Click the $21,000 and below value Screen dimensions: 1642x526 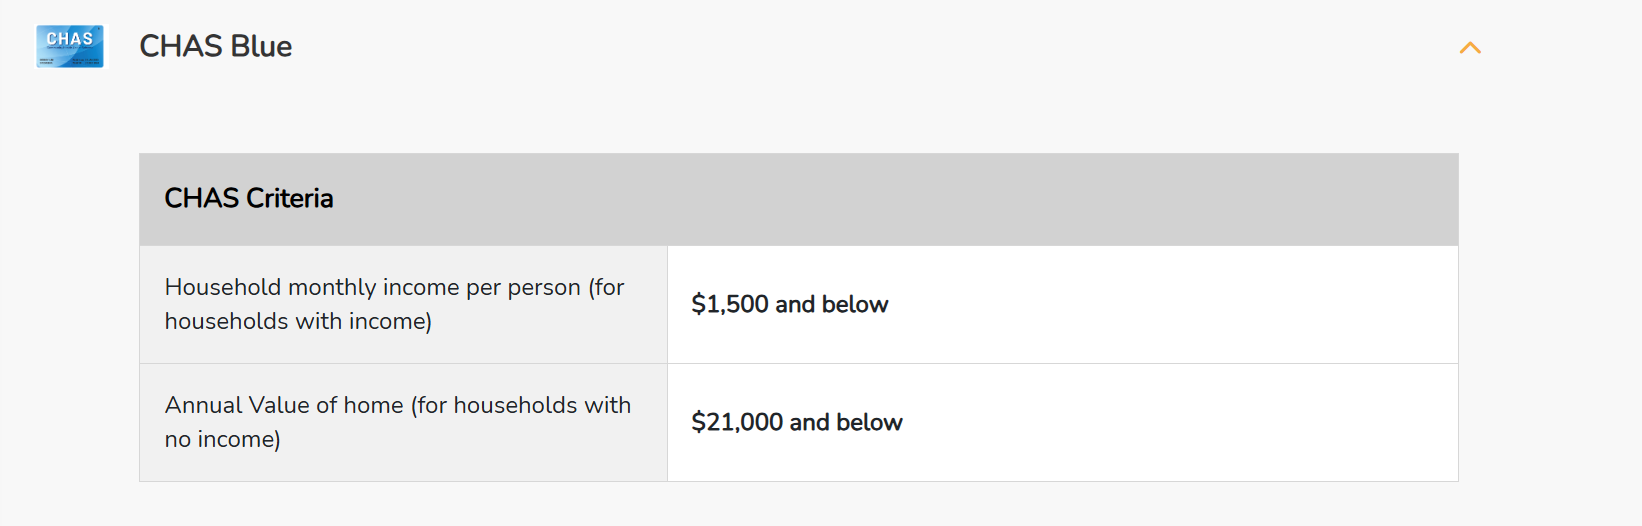click(x=797, y=422)
